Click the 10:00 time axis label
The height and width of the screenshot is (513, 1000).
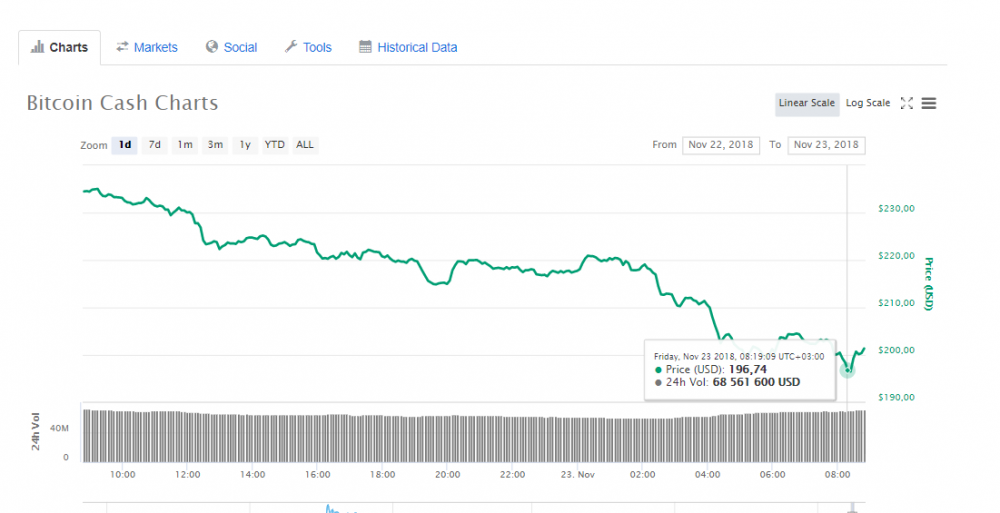(122, 475)
